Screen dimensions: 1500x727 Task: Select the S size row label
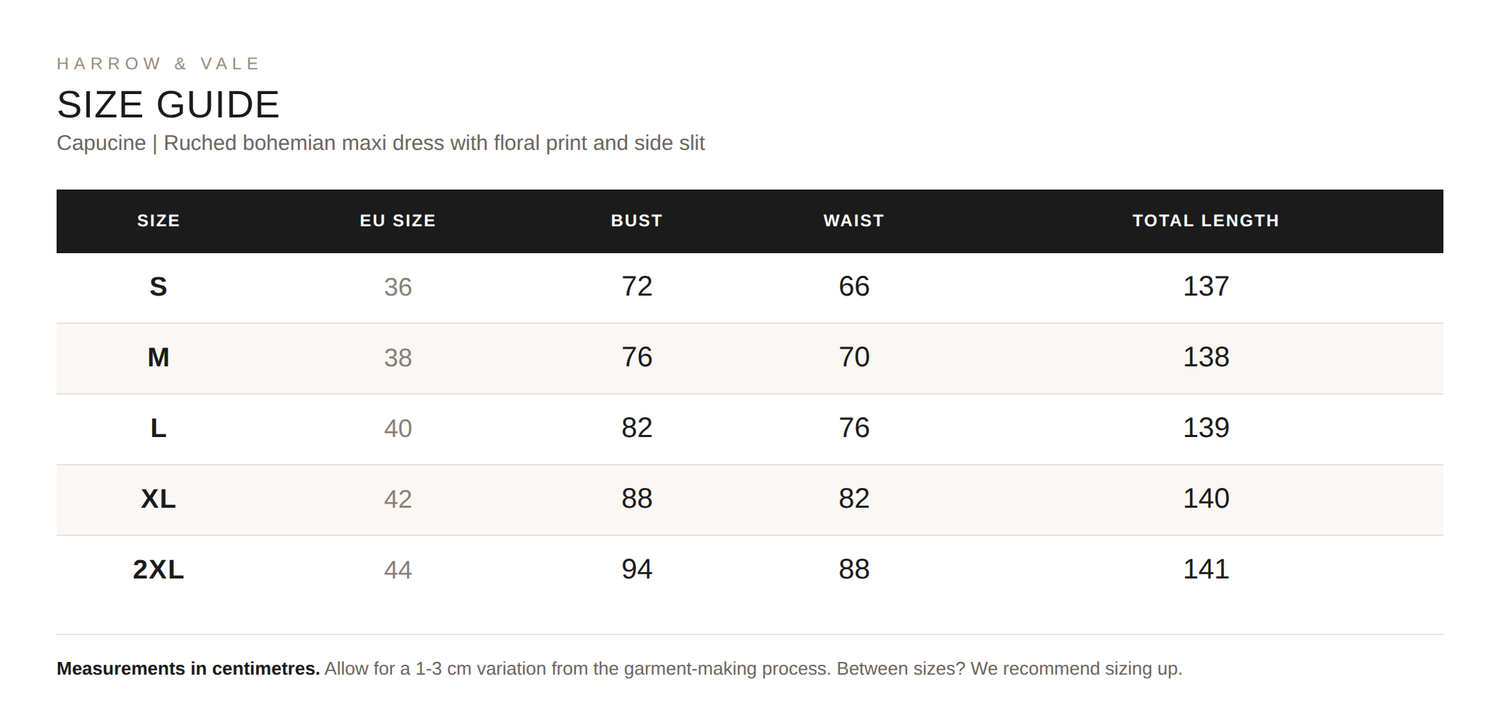(x=158, y=287)
